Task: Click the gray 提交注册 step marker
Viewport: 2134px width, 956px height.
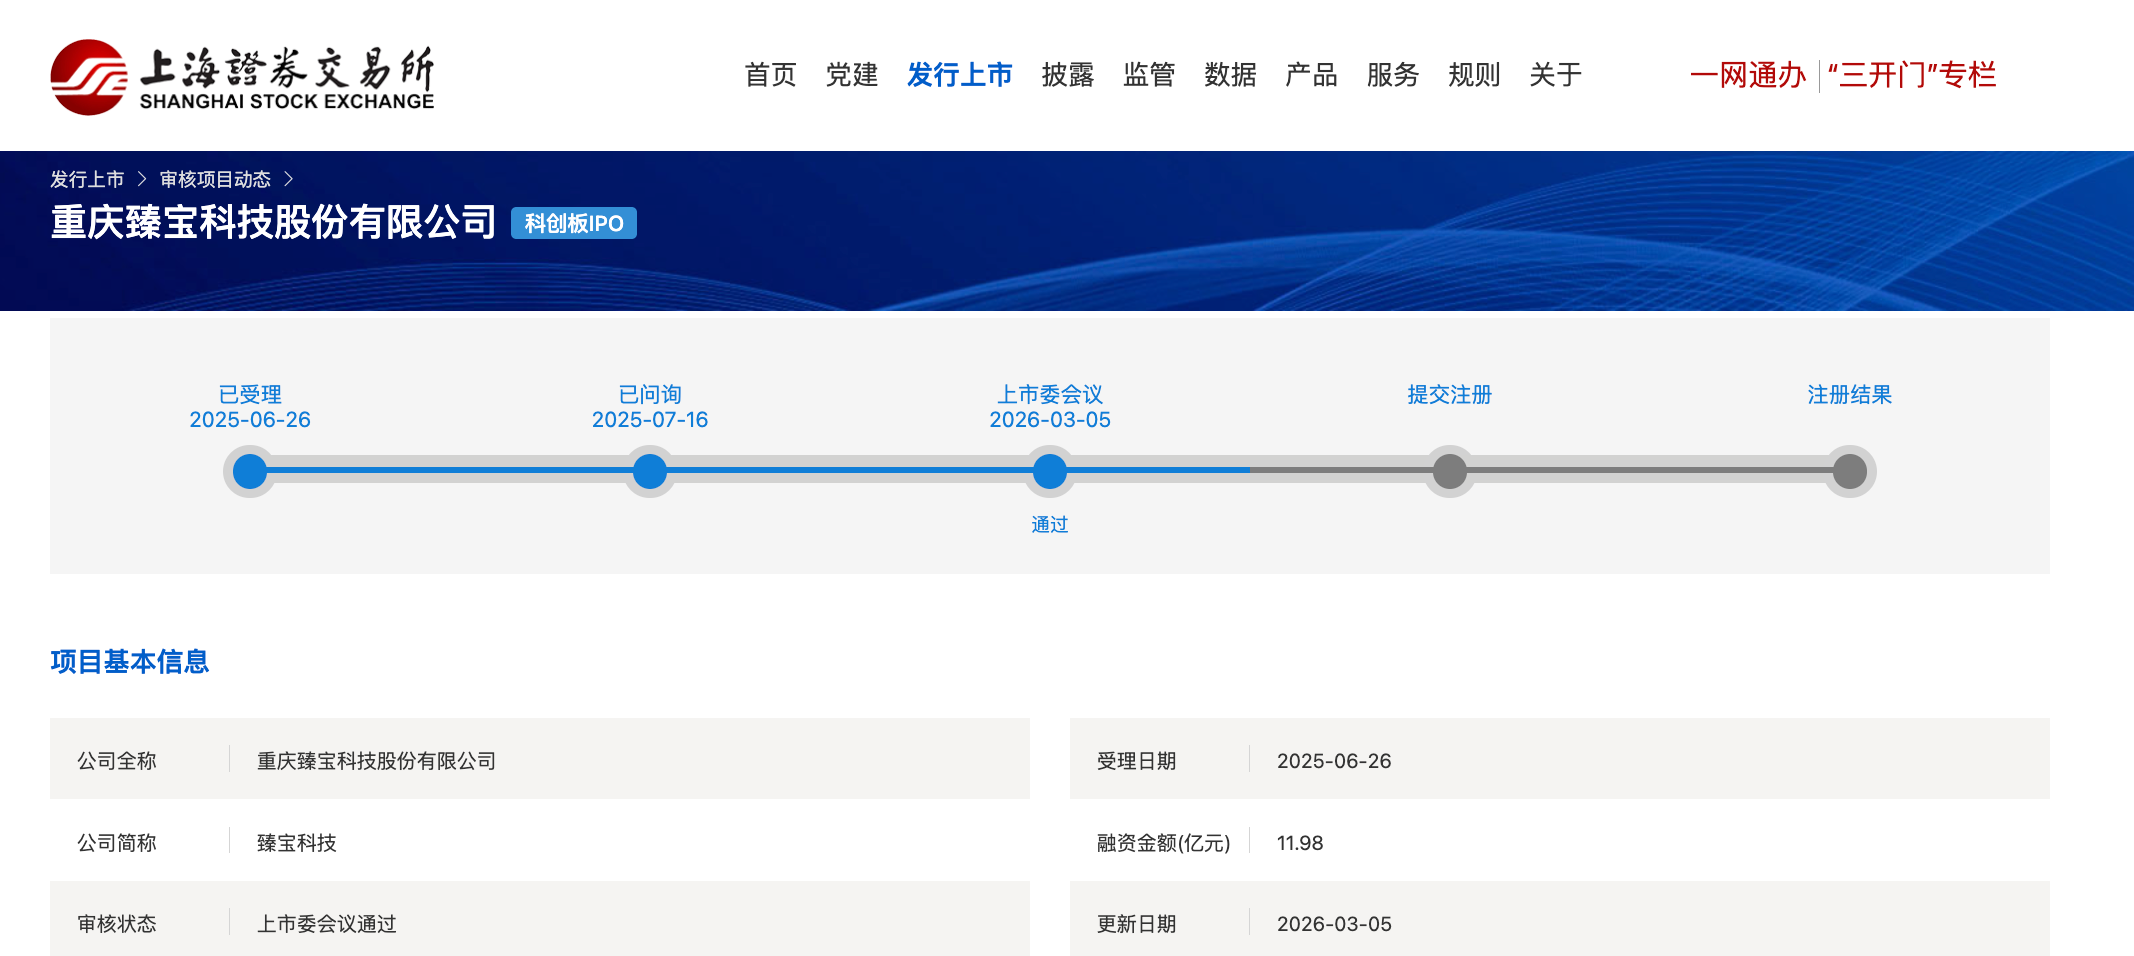Action: coord(1449,471)
